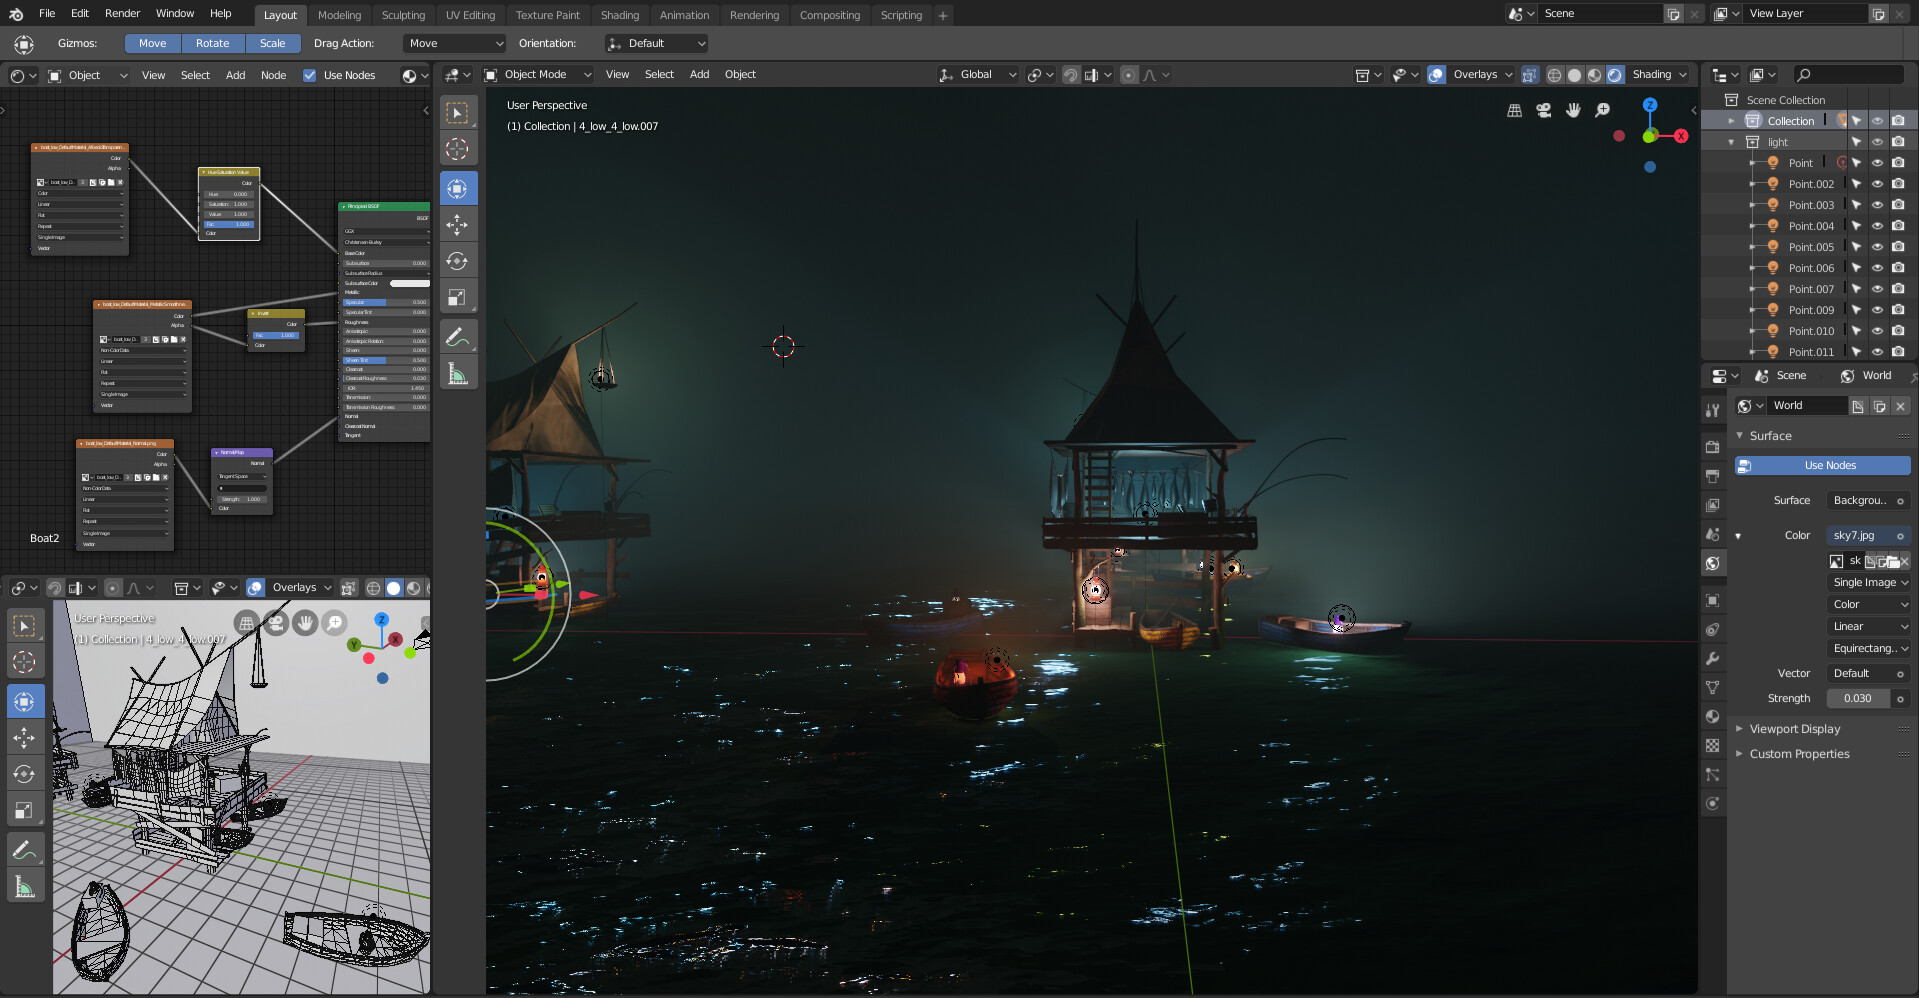Expand the Custom Properties panel
Screen dimensions: 1919x998
point(1799,754)
